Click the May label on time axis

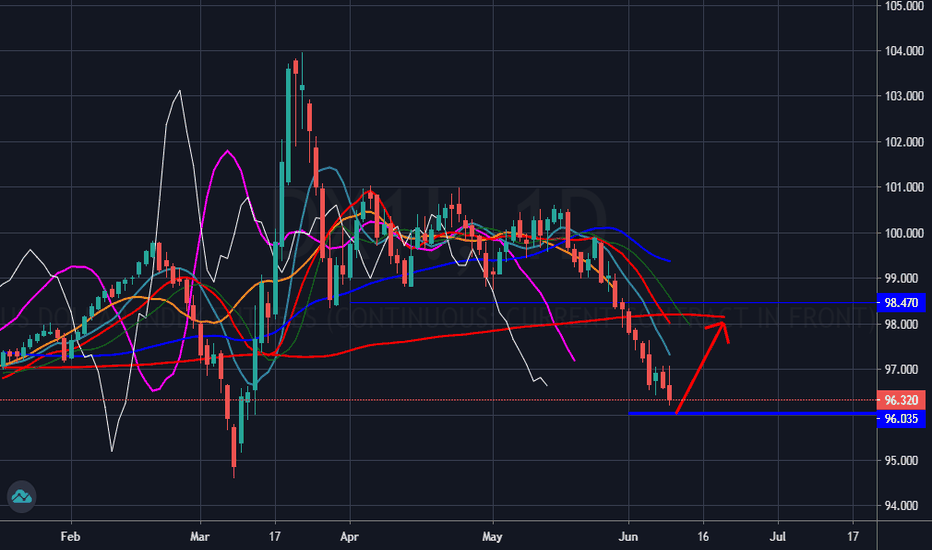(x=492, y=536)
